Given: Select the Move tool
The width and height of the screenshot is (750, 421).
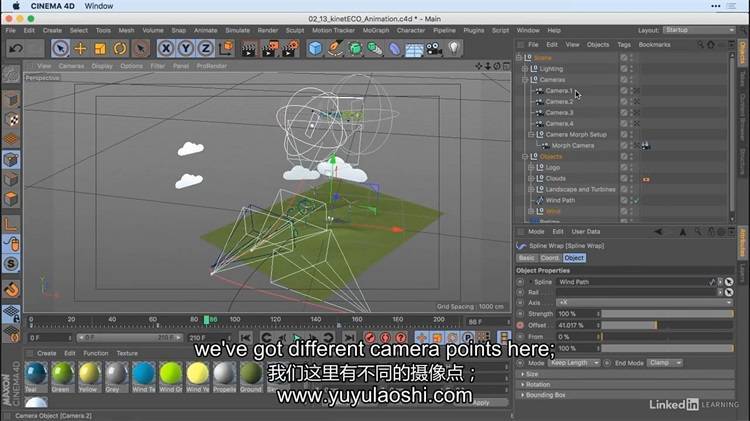Looking at the screenshot, I should pyautogui.click(x=80, y=48).
